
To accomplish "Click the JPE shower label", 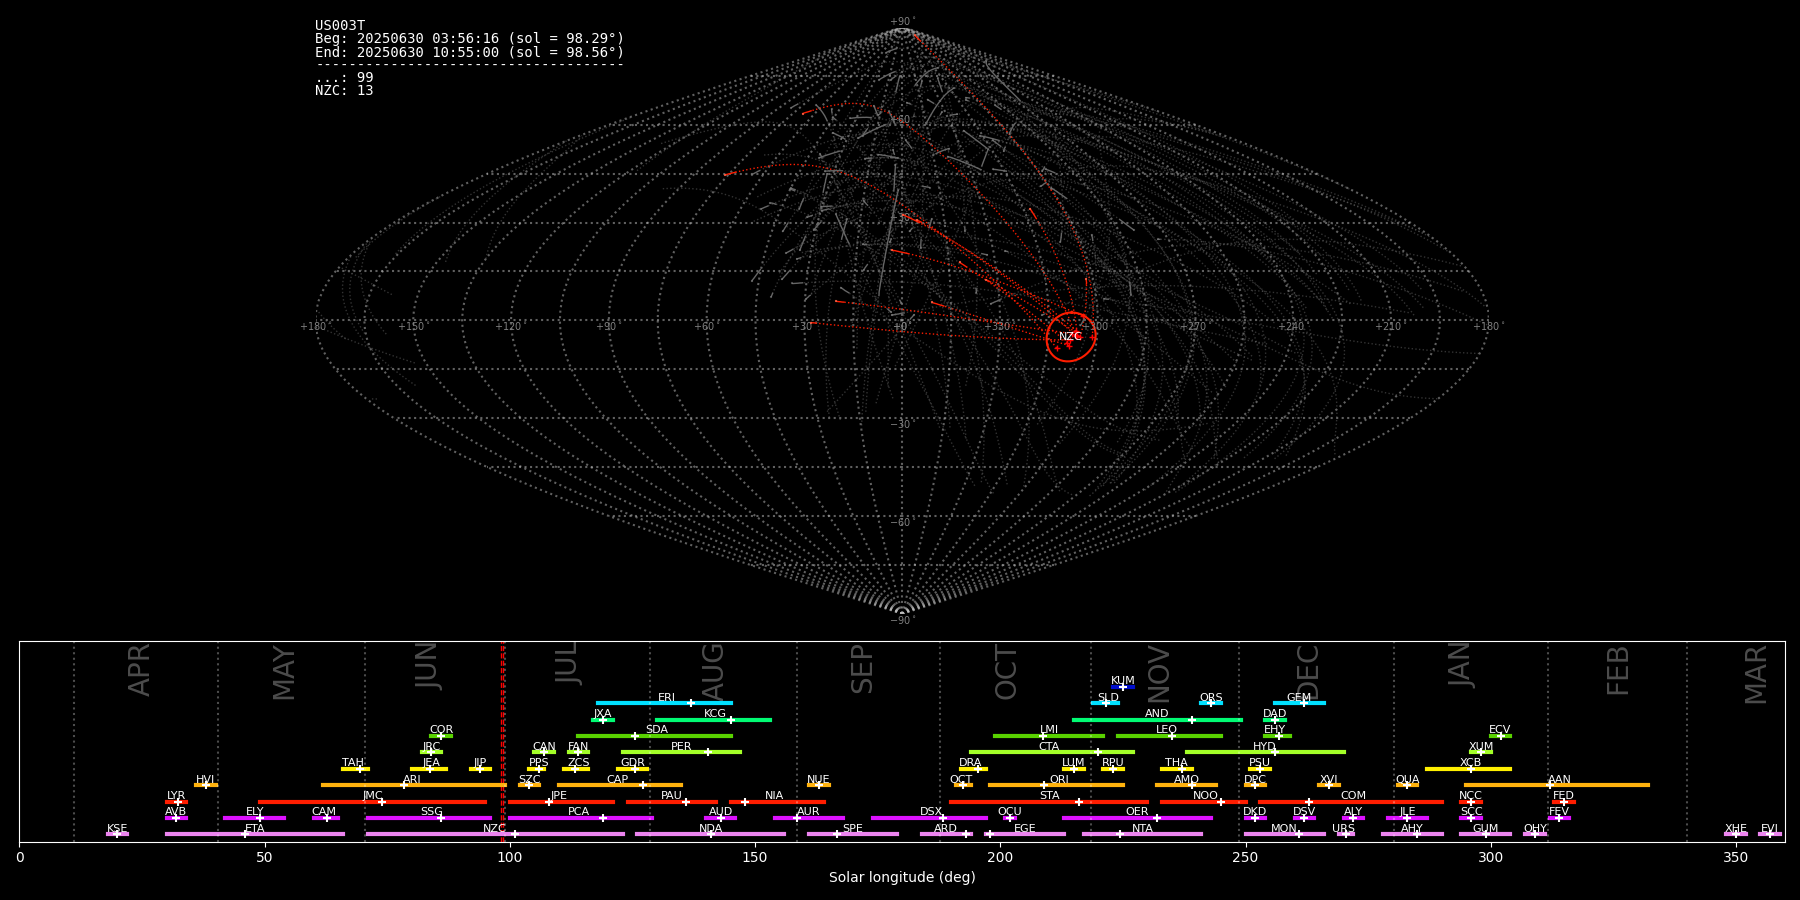I will click(559, 796).
